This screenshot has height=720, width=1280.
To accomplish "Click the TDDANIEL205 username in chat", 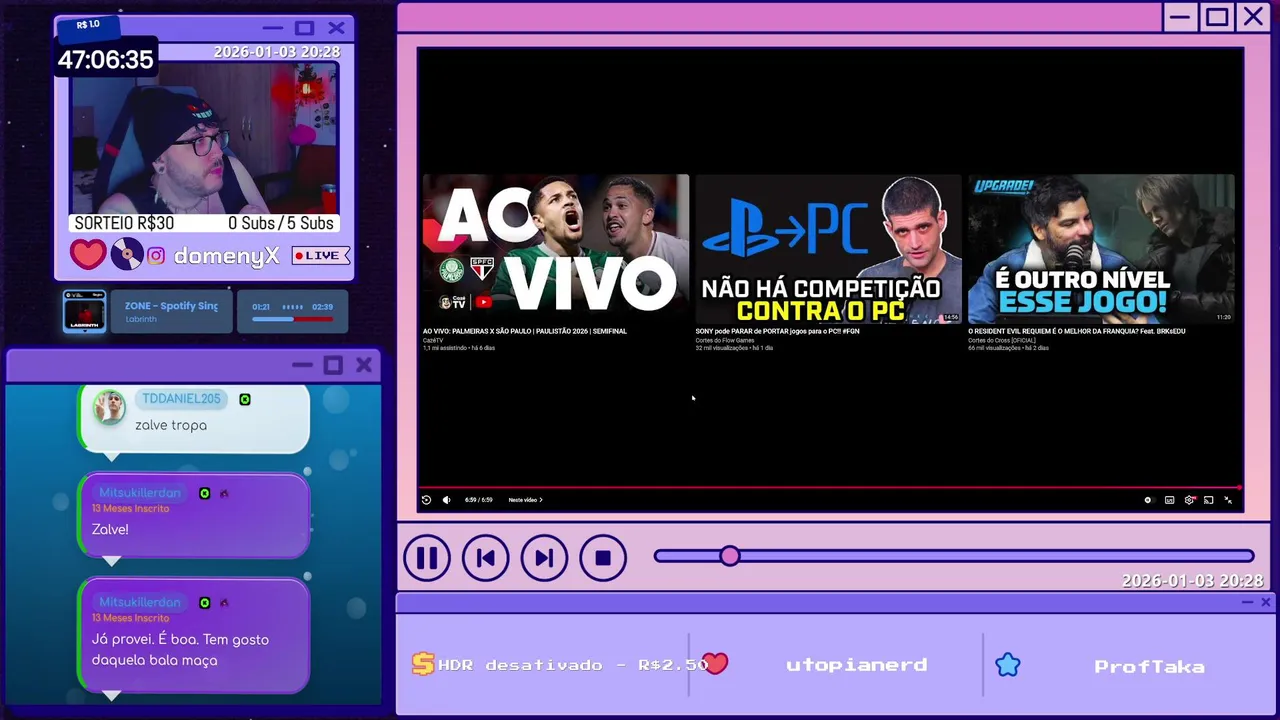I will [181, 399].
